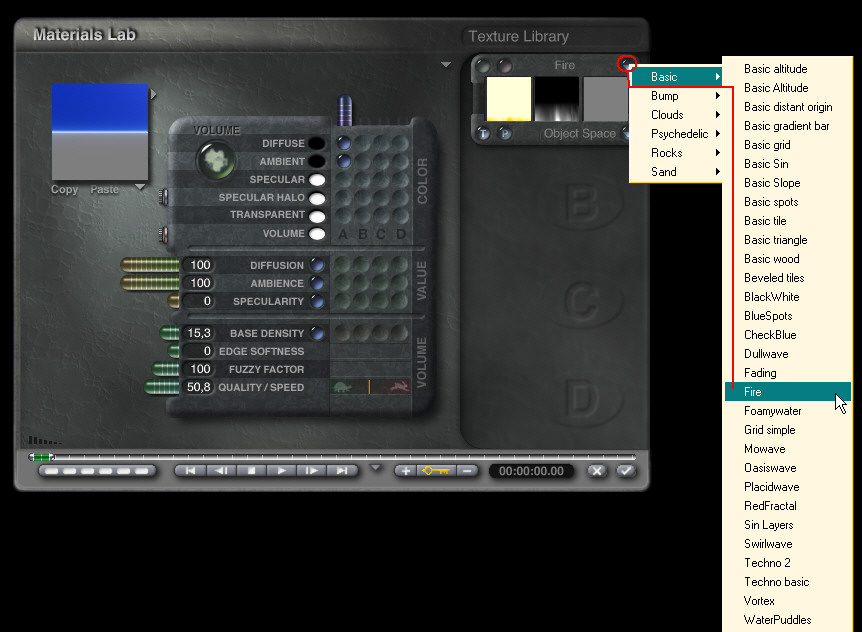Choose WaterPuddles texture
The width and height of the screenshot is (862, 632).
[788, 620]
